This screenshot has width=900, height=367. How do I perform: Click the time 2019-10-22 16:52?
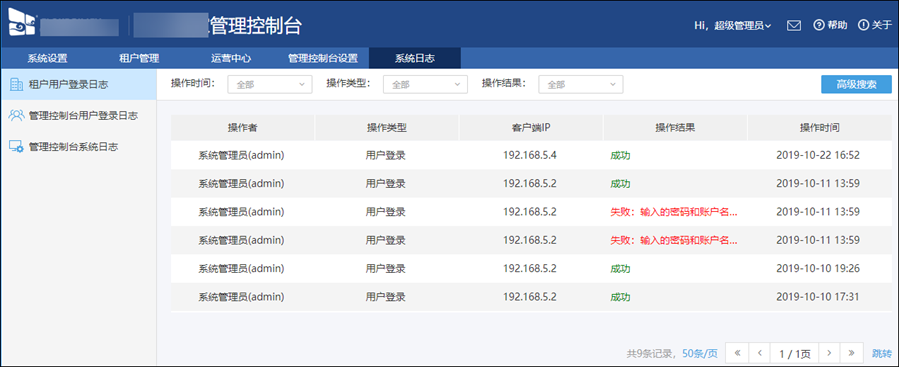(818, 155)
